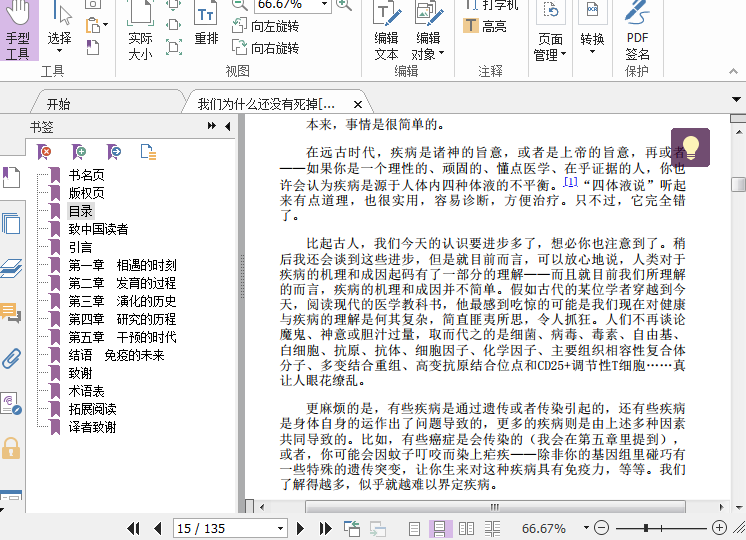The height and width of the screenshot is (540, 746).
Task: Click the ribbon zoom-in magnifier icon
Action: (344, 4)
